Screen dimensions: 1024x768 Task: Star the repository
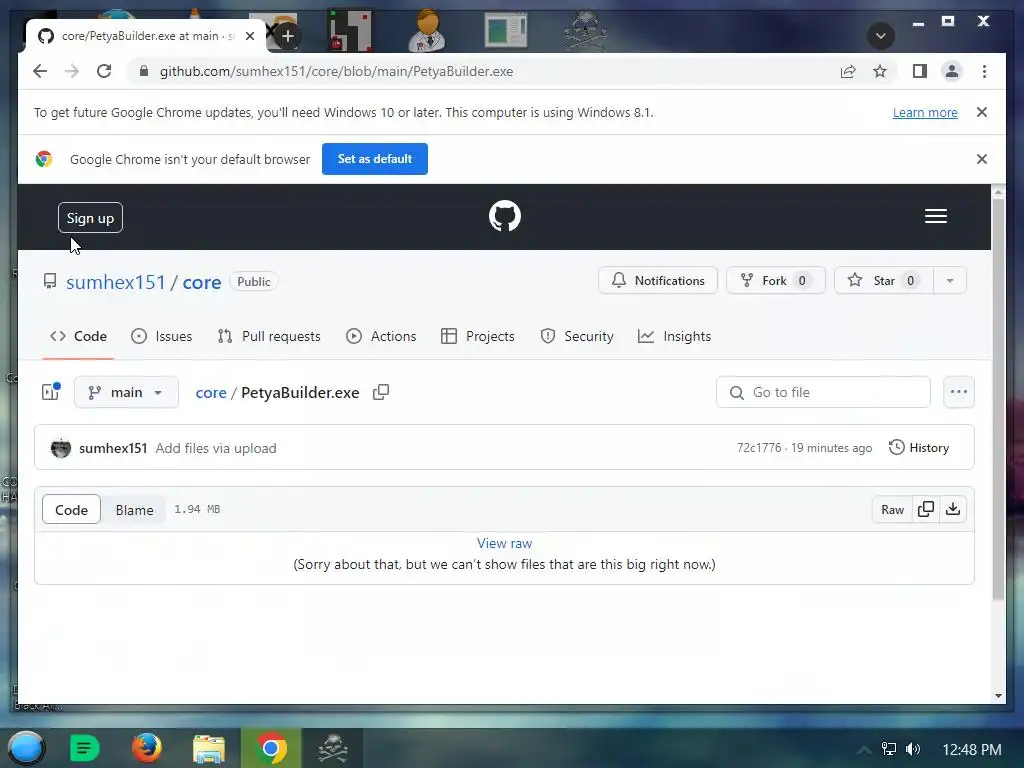(x=884, y=280)
